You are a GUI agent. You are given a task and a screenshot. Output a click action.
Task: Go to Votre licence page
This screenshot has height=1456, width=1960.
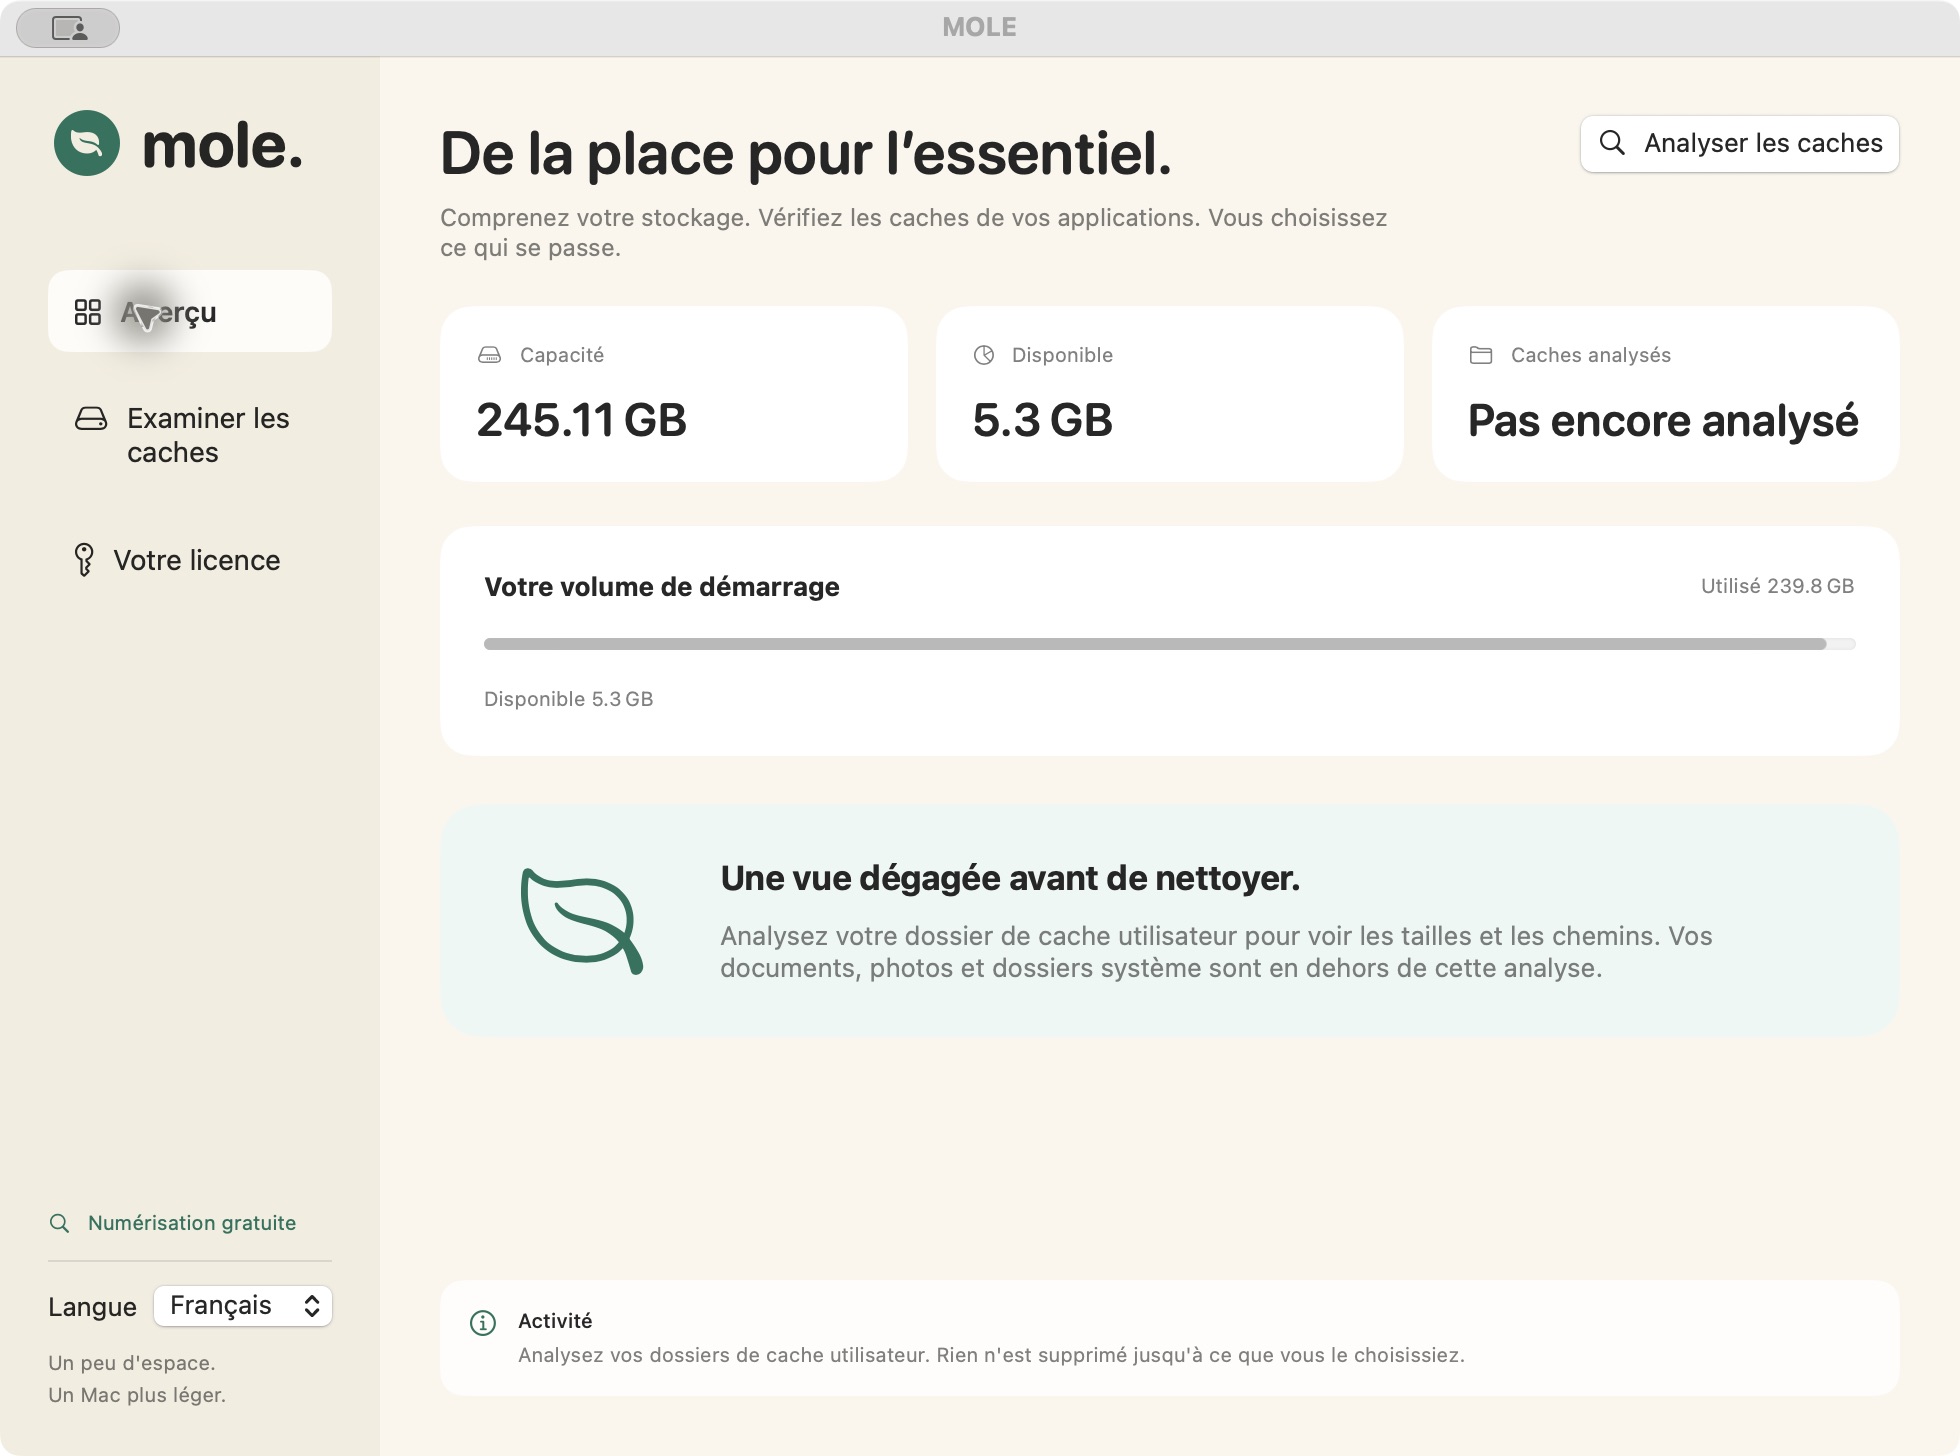190,560
